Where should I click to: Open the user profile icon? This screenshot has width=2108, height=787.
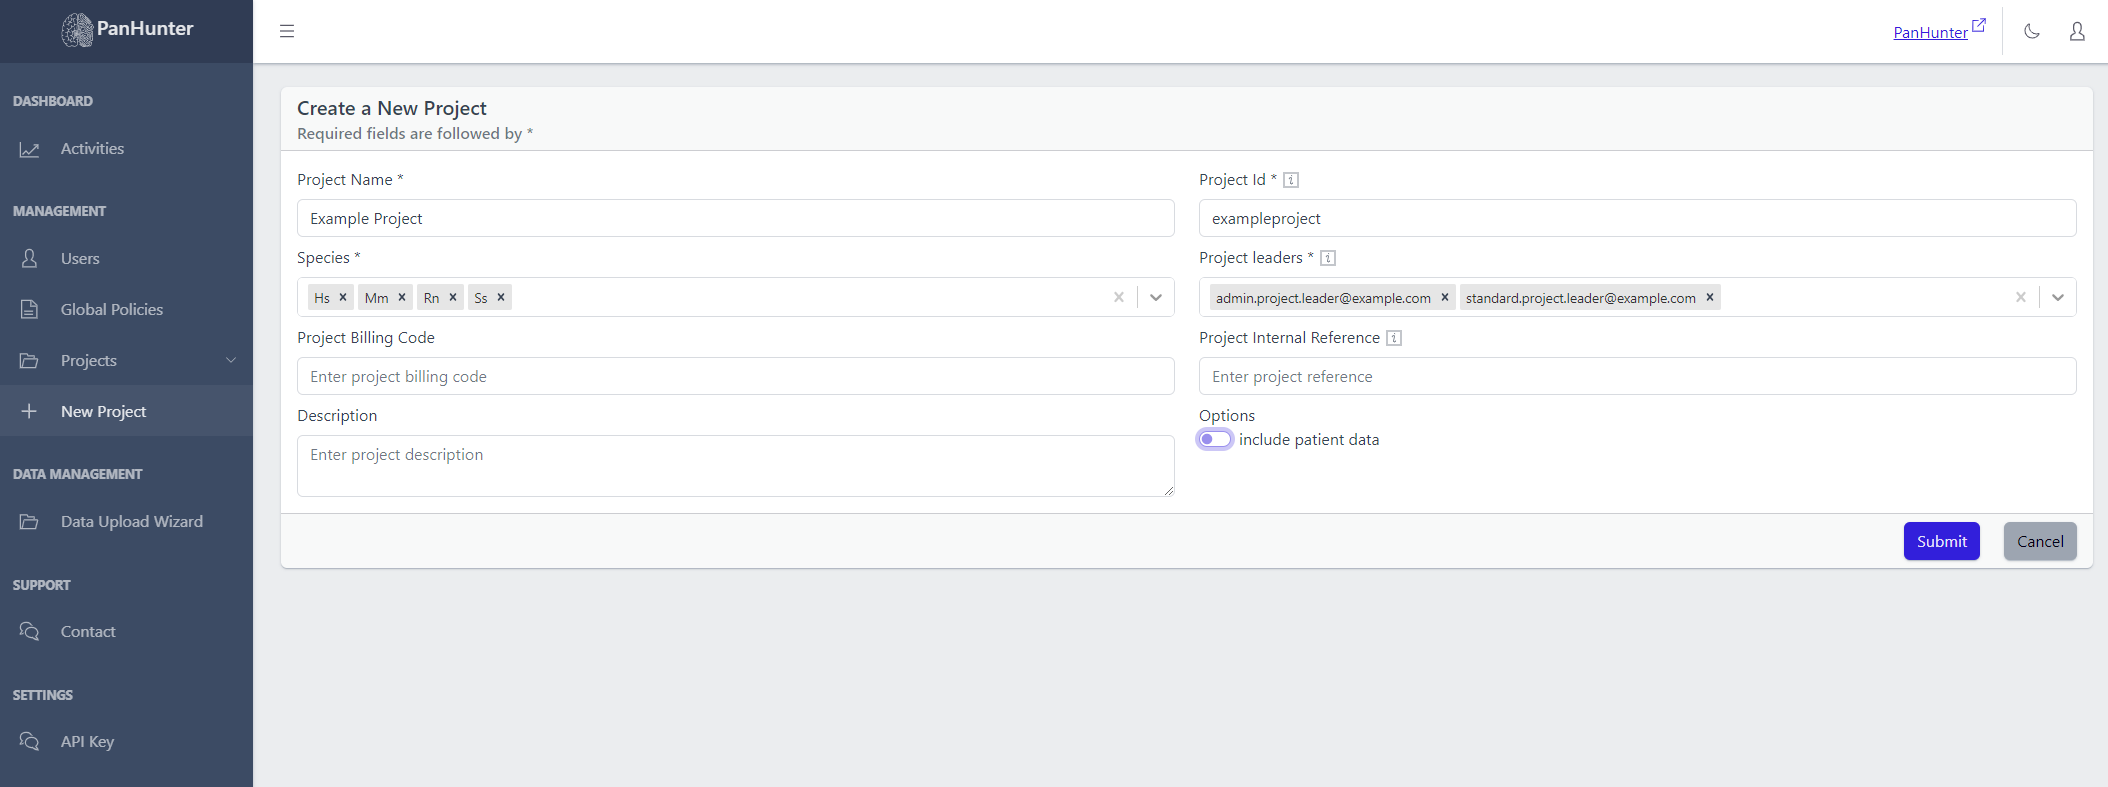(x=2077, y=31)
